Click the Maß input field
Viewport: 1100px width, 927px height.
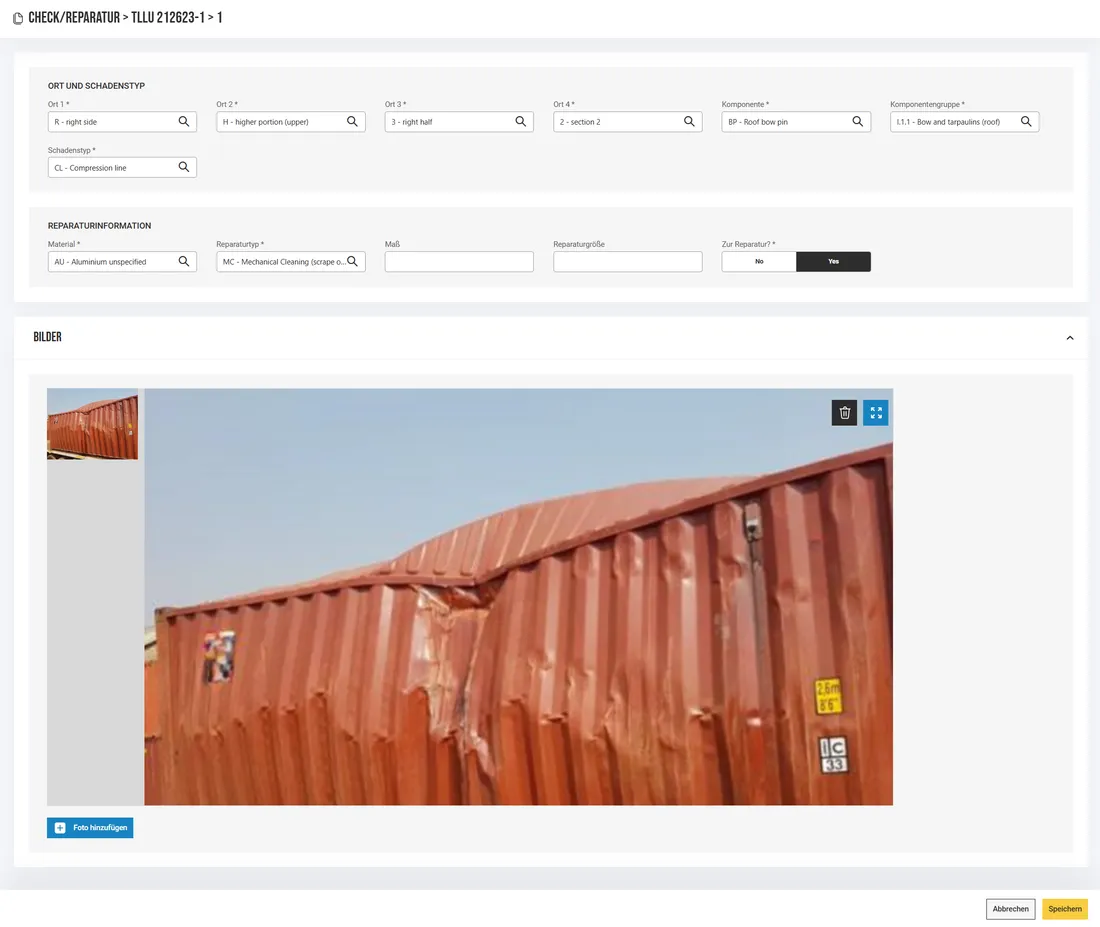(459, 262)
